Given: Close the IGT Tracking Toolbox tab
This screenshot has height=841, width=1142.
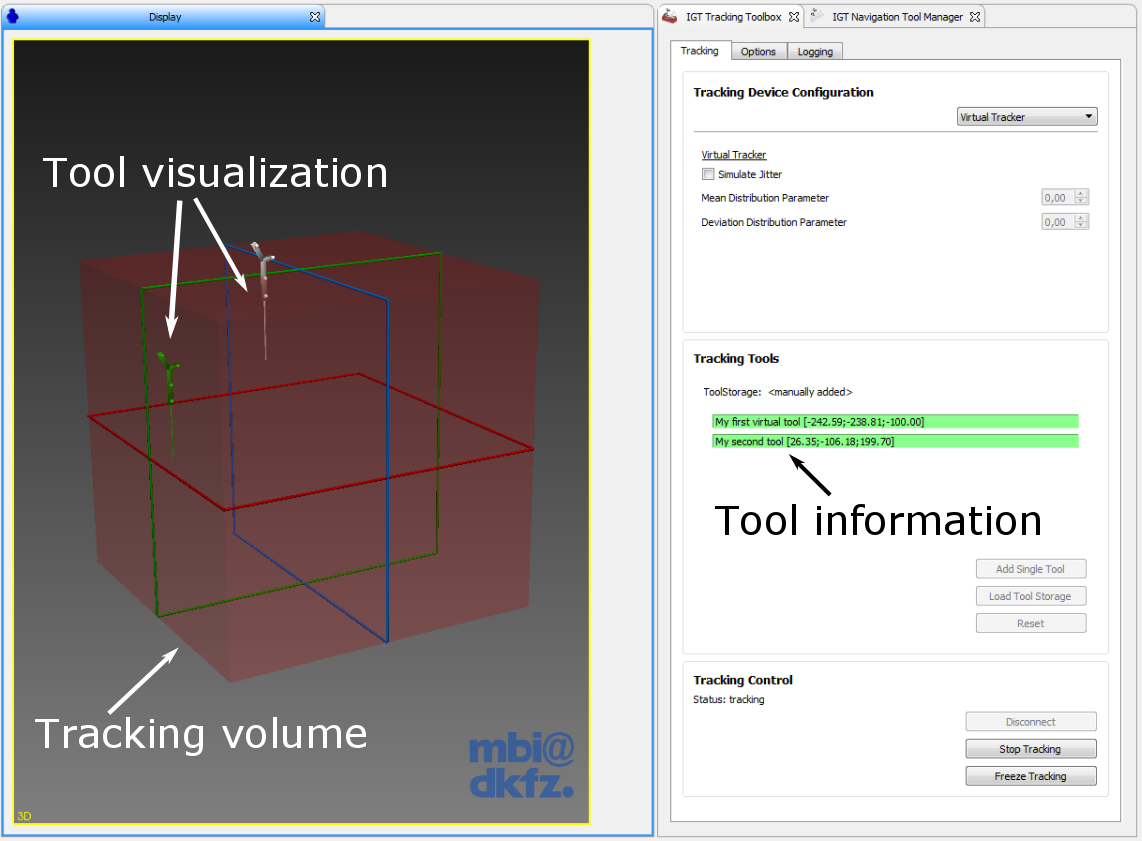Looking at the screenshot, I should [x=794, y=17].
